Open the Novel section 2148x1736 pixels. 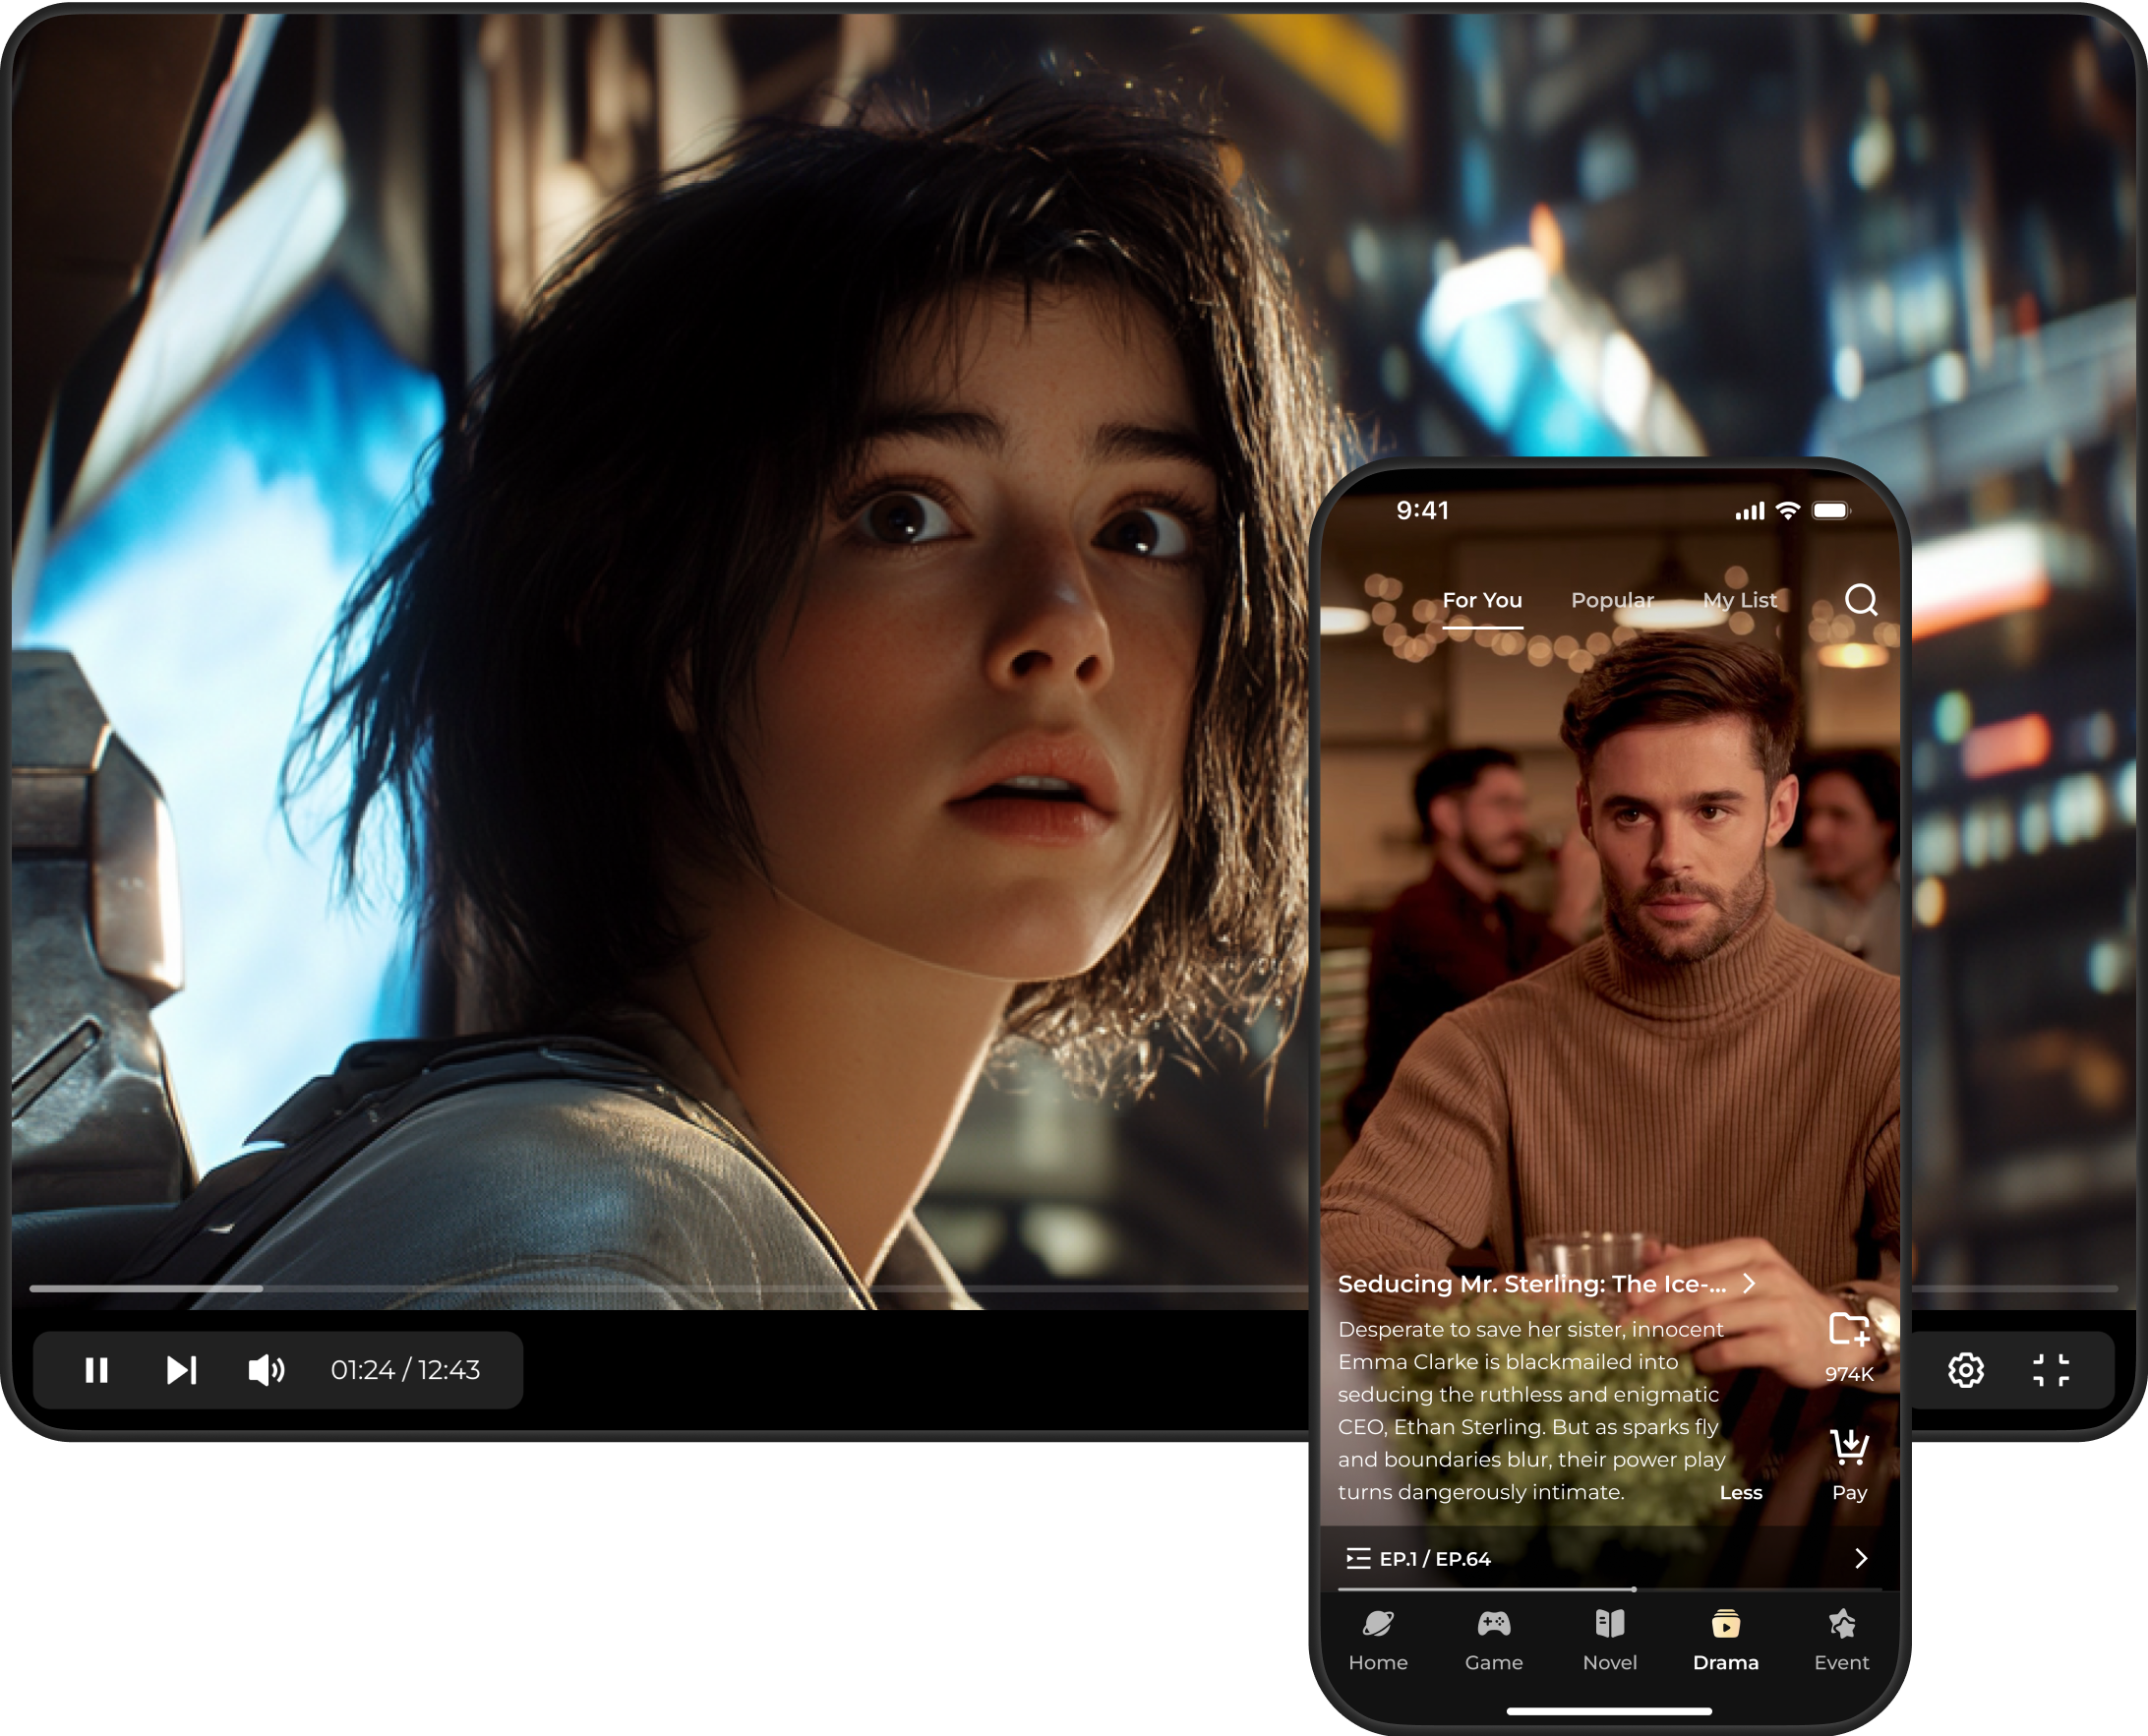click(x=1610, y=1641)
